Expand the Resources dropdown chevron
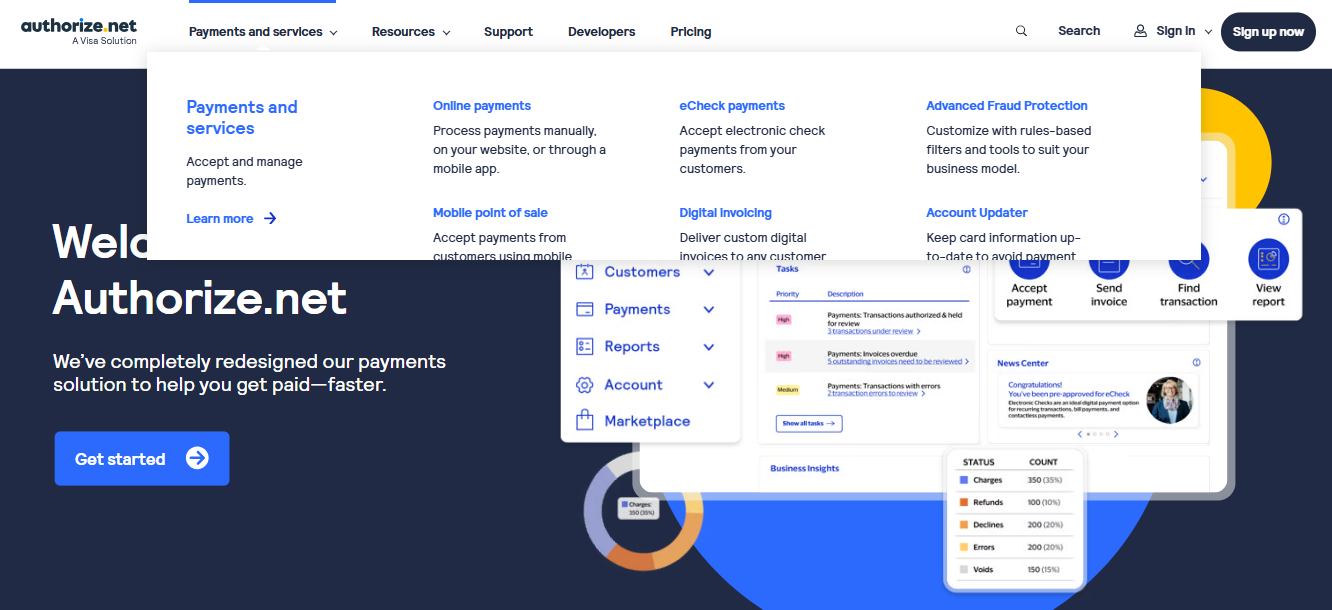This screenshot has height=610, width=1332. click(446, 33)
